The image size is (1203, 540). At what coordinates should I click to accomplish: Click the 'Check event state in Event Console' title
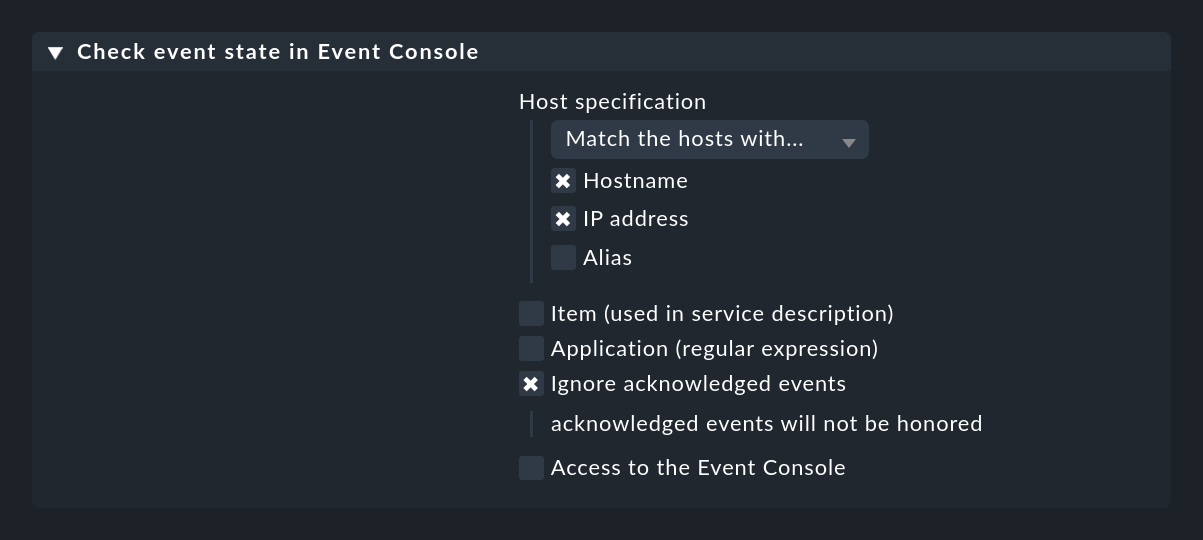point(278,52)
